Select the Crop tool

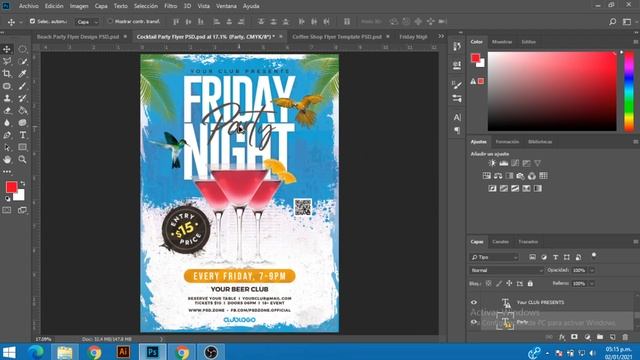[7, 74]
